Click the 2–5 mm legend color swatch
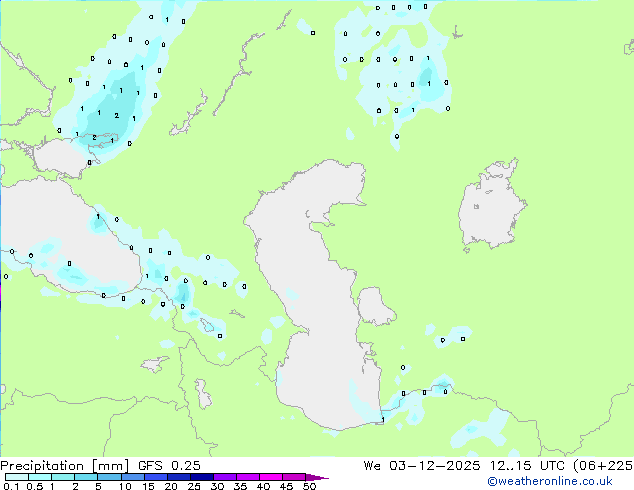634x490 pixels. pyautogui.click(x=86, y=477)
